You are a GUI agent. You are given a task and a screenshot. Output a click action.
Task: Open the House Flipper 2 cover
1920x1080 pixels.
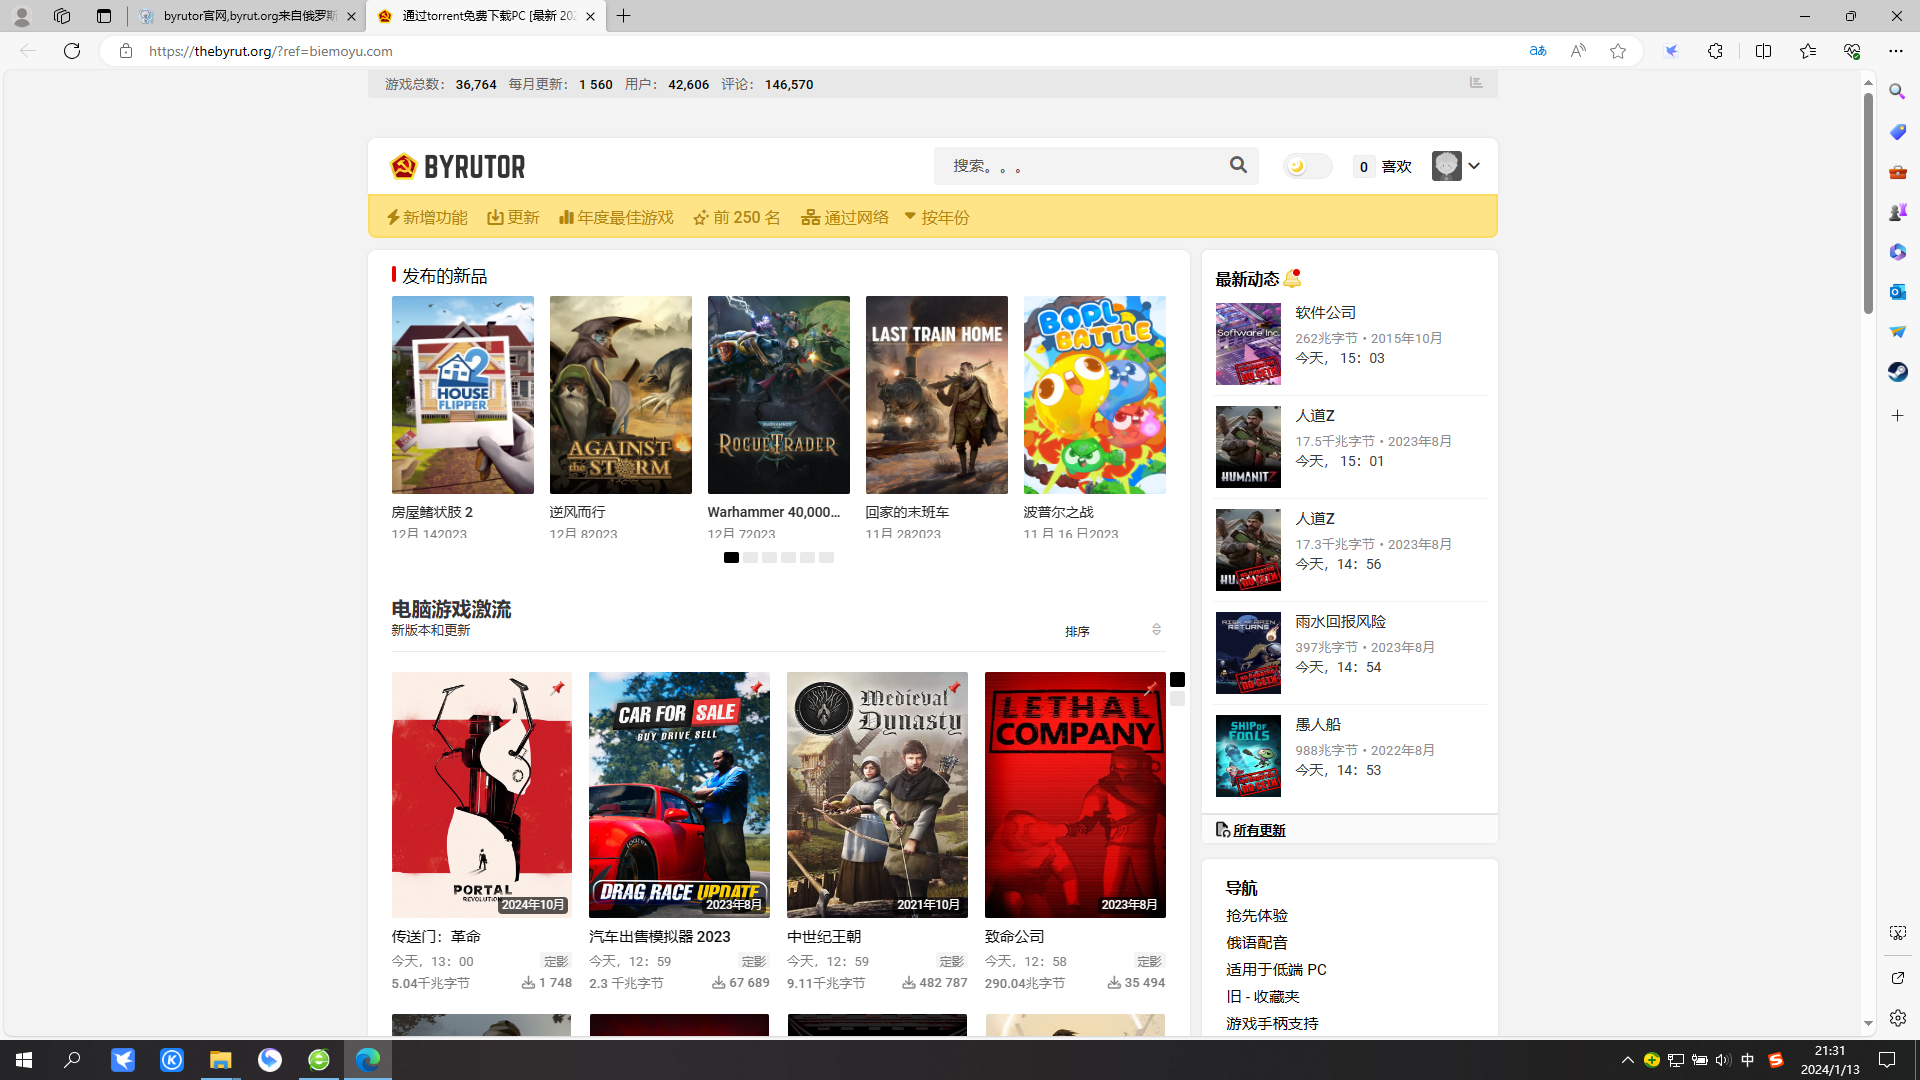pos(462,395)
